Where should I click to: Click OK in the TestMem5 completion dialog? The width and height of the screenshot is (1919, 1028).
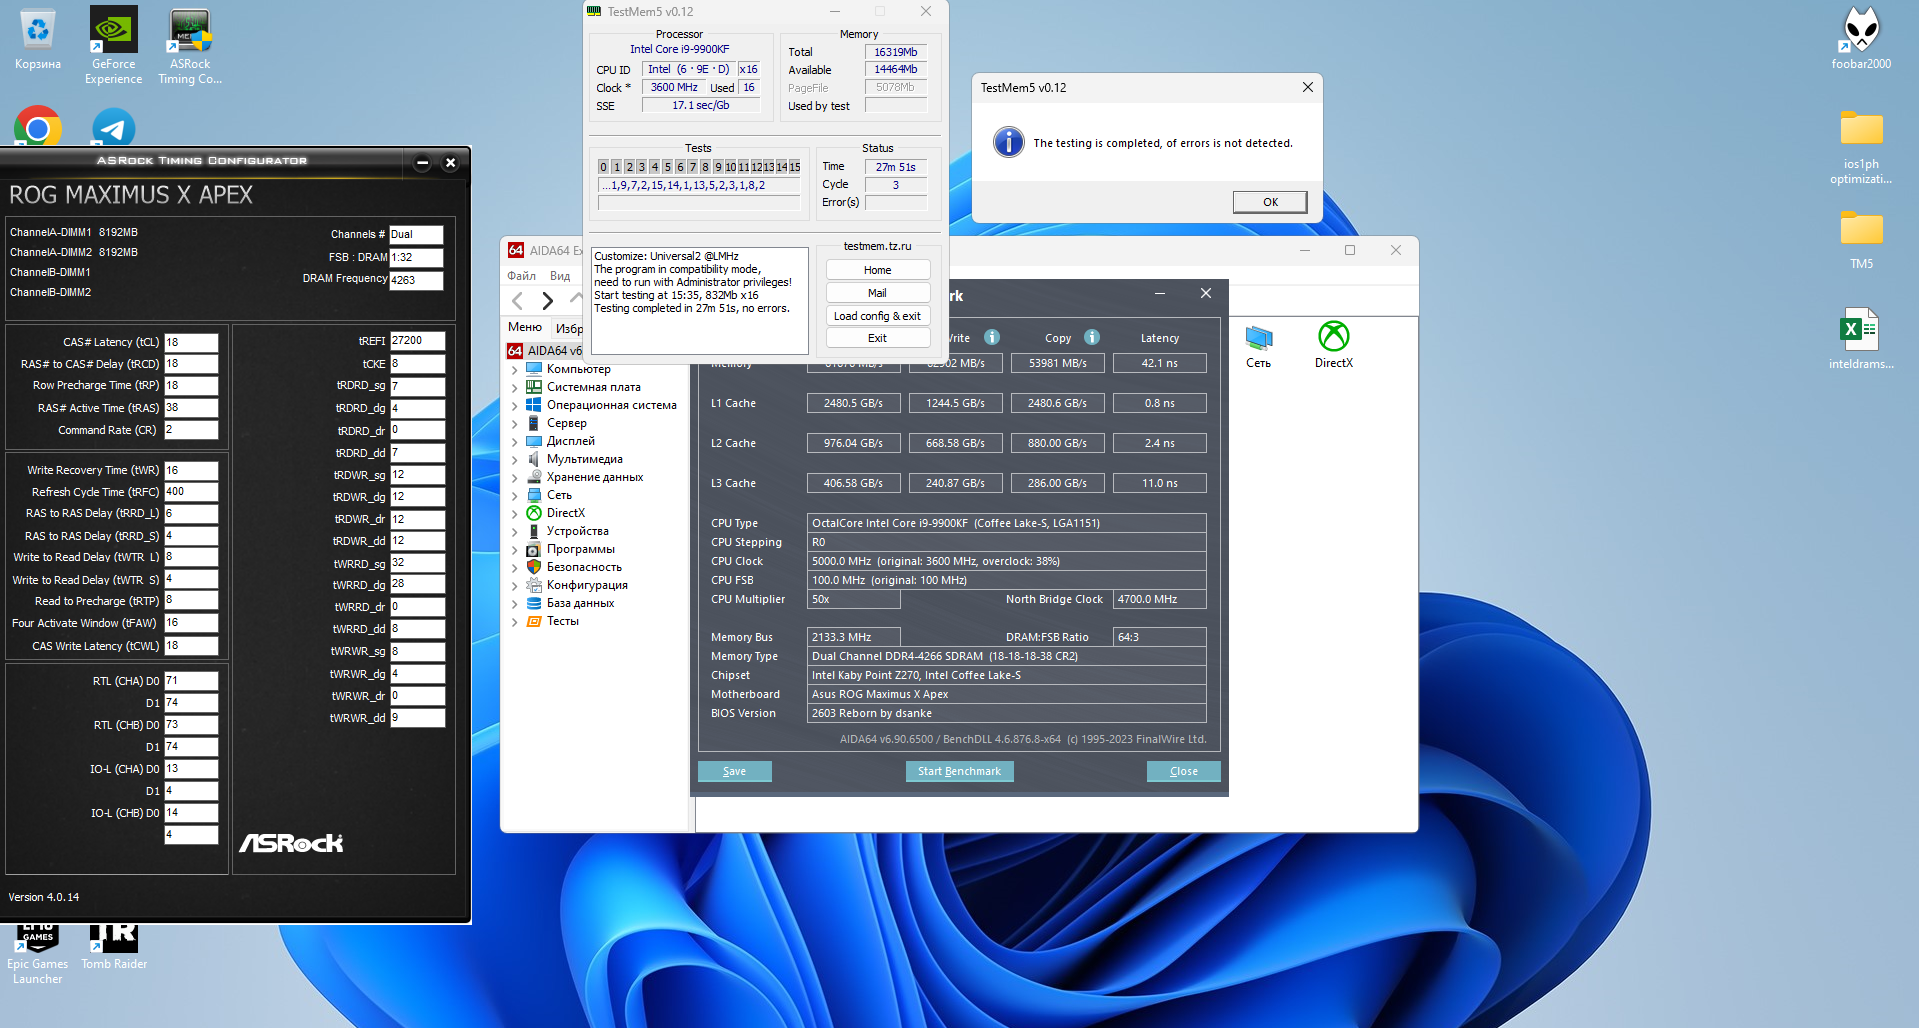1270,202
